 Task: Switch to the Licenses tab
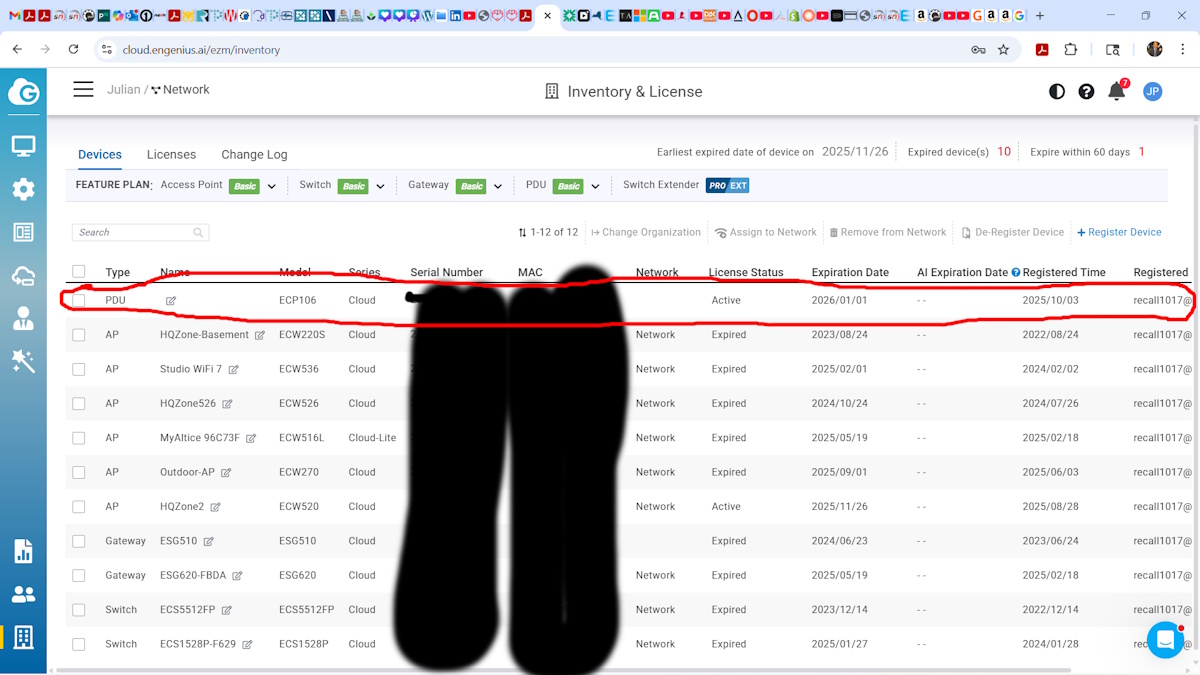pos(171,154)
